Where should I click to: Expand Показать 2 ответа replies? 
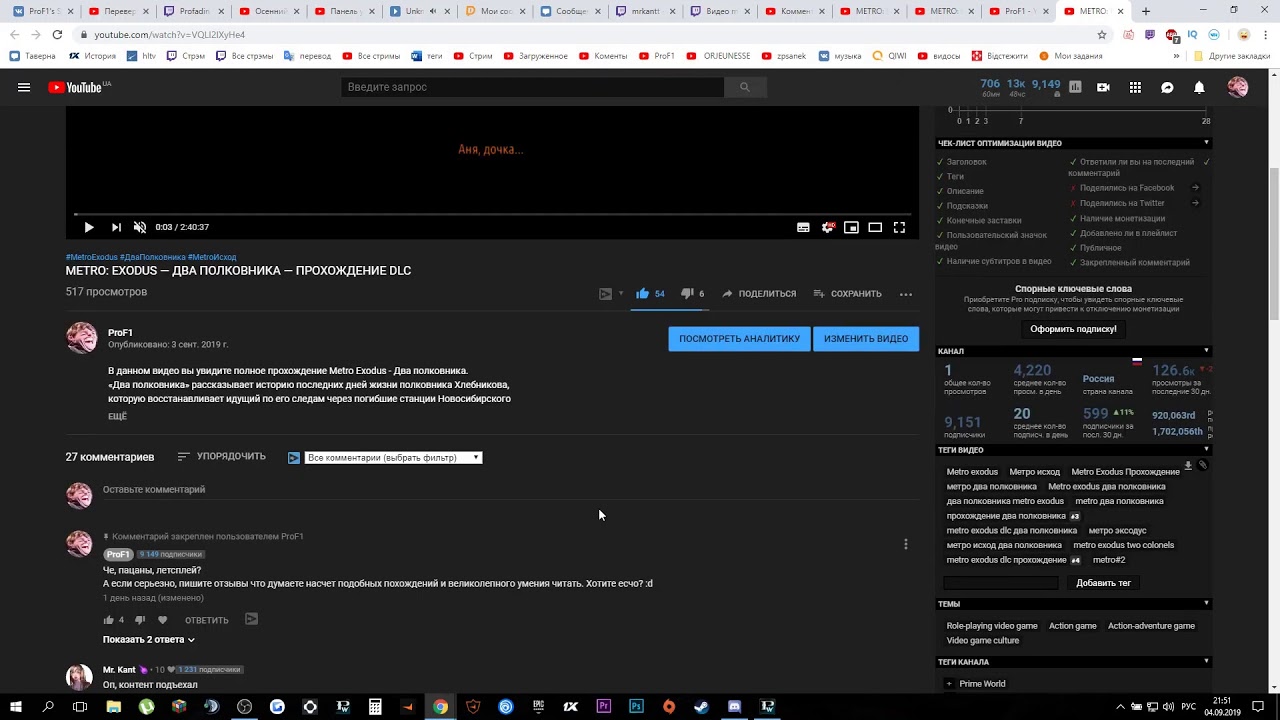click(148, 640)
